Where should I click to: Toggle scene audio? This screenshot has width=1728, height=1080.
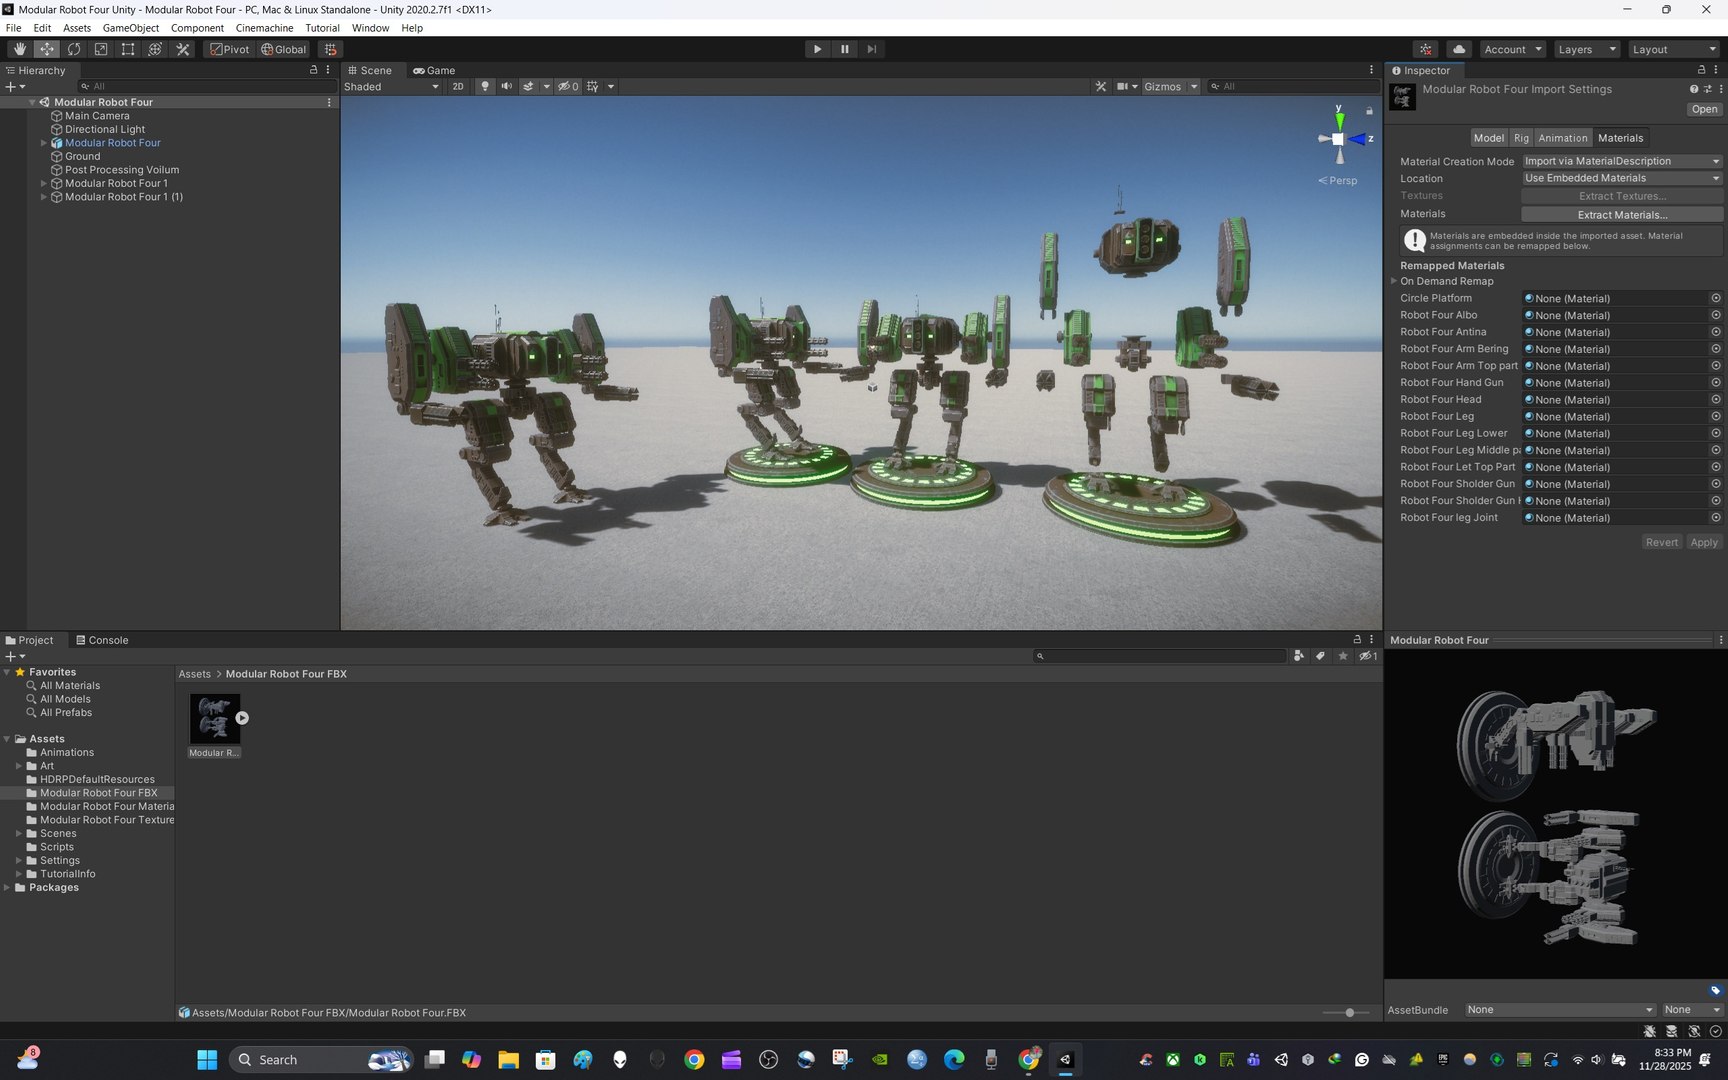506,86
